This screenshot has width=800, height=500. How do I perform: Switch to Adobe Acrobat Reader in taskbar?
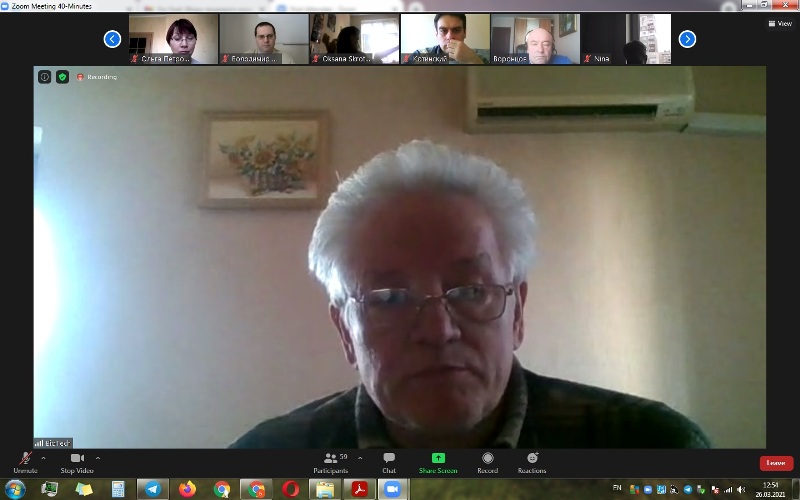359,490
